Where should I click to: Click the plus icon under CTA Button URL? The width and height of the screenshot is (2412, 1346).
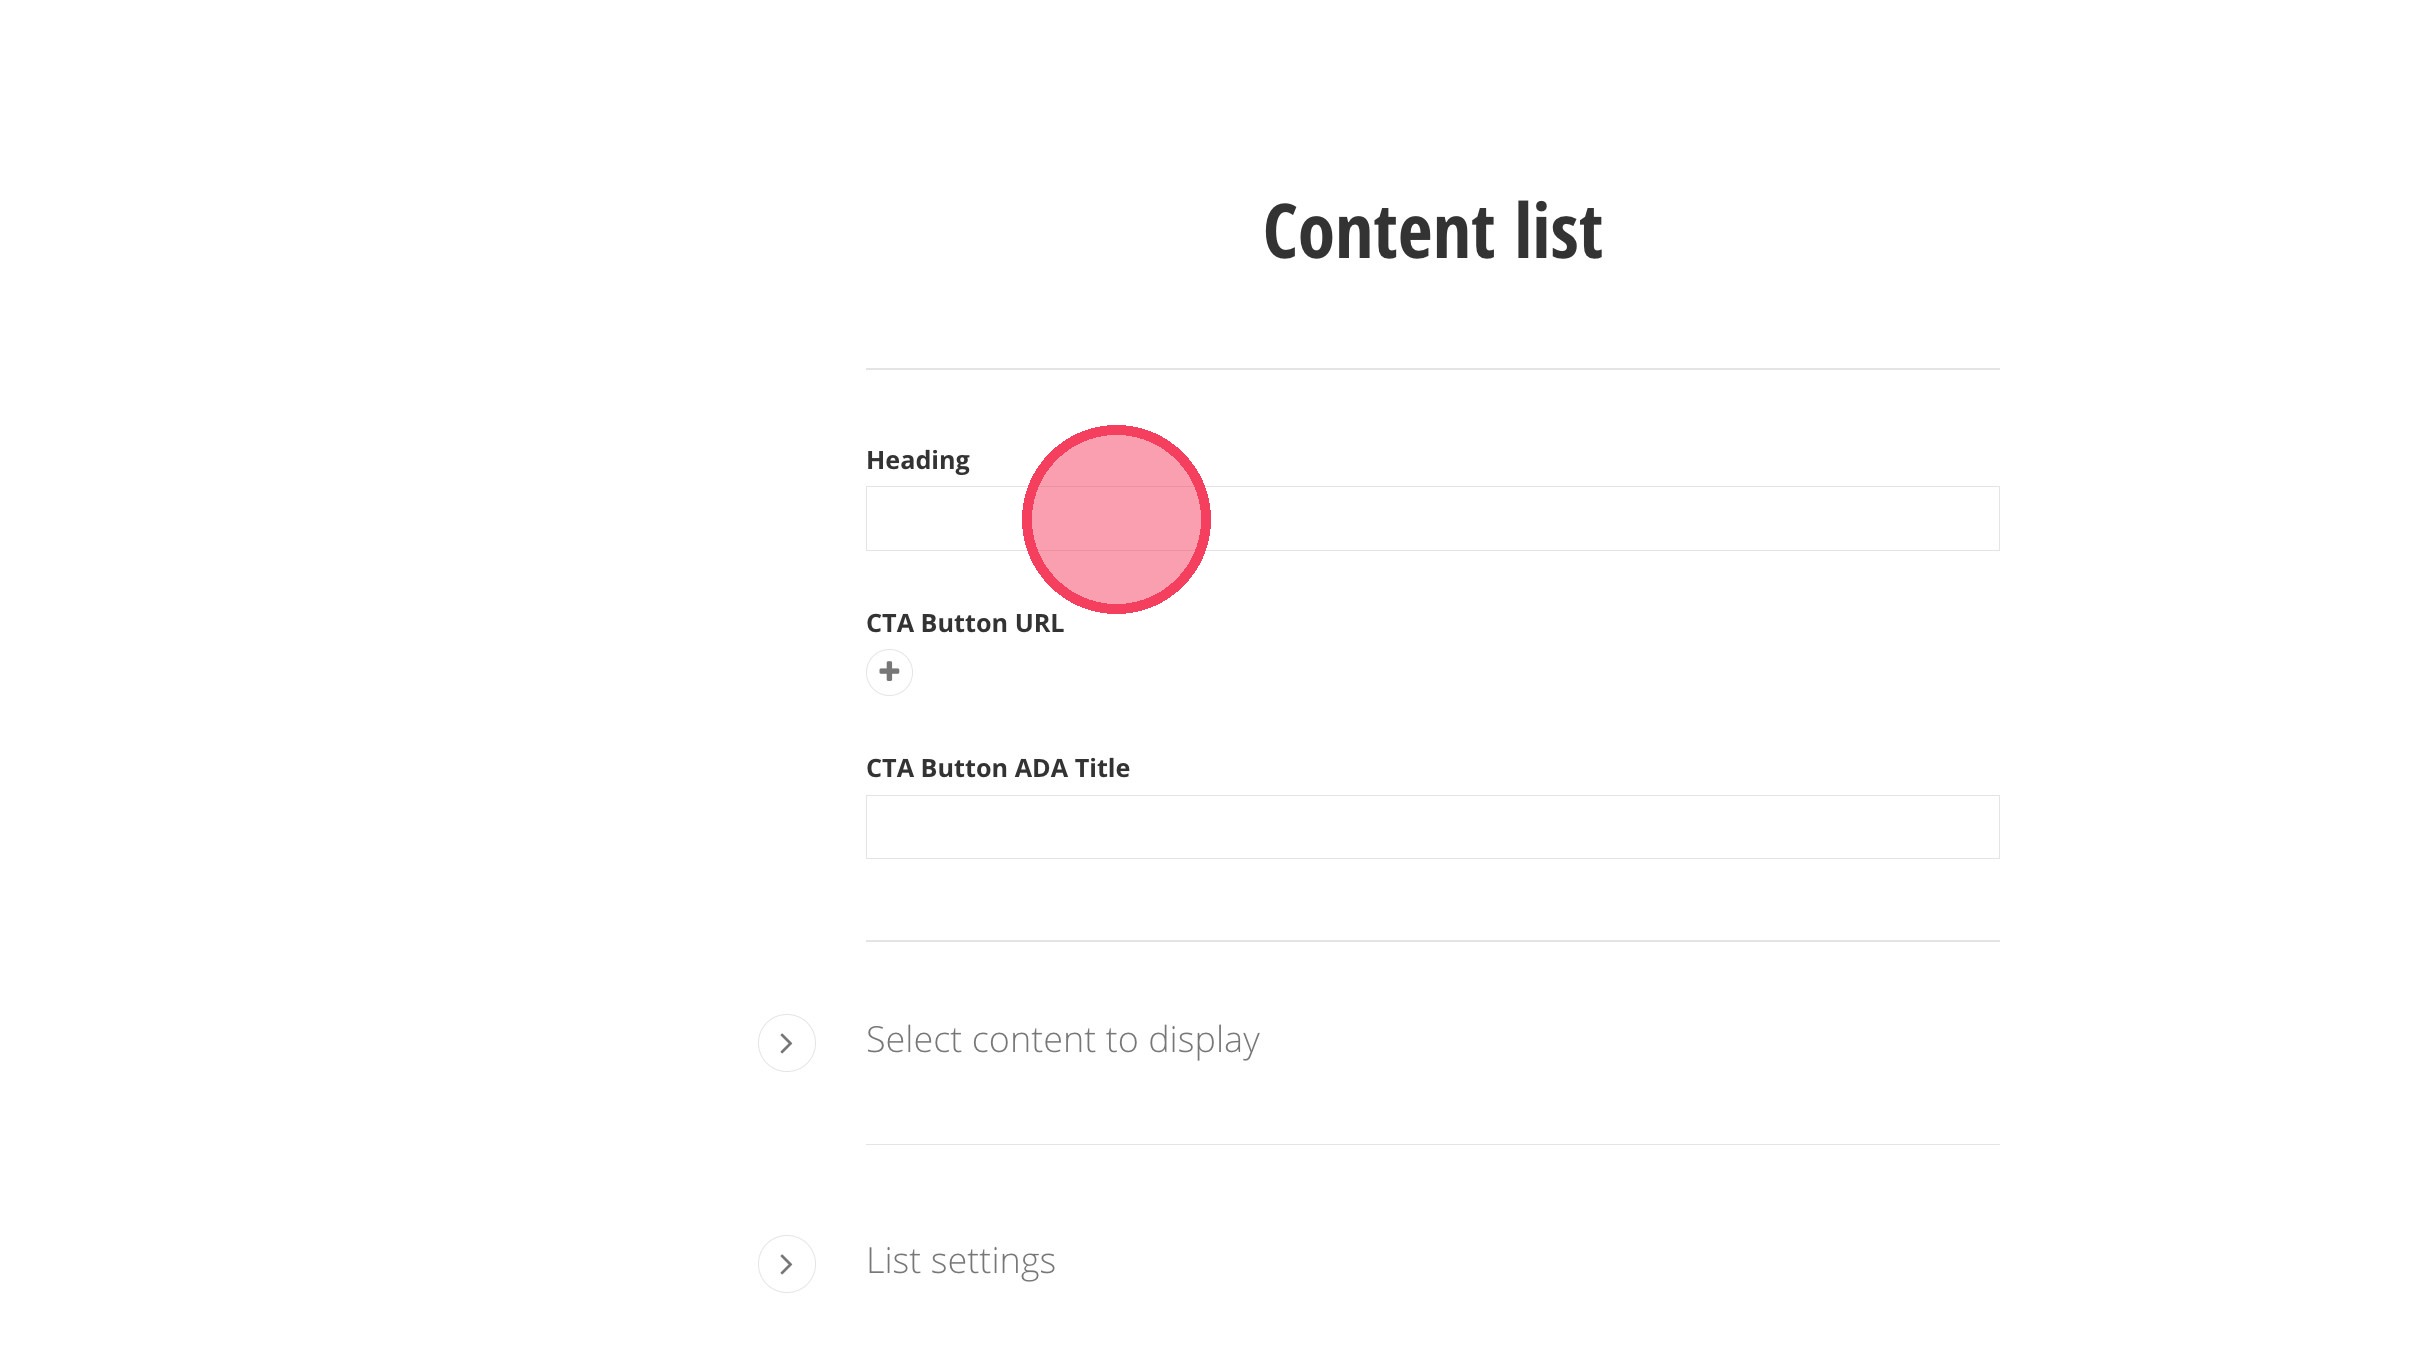(x=889, y=672)
